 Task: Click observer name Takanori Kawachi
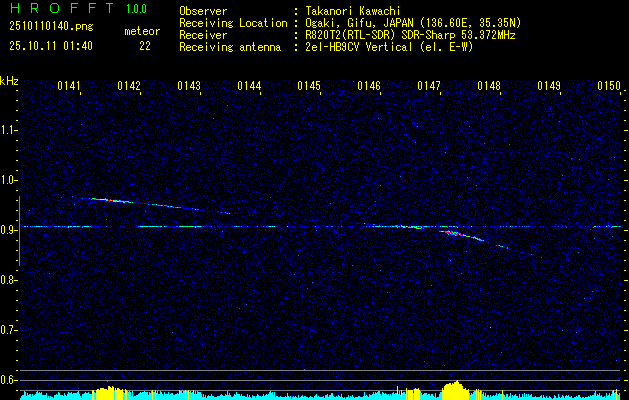point(353,11)
